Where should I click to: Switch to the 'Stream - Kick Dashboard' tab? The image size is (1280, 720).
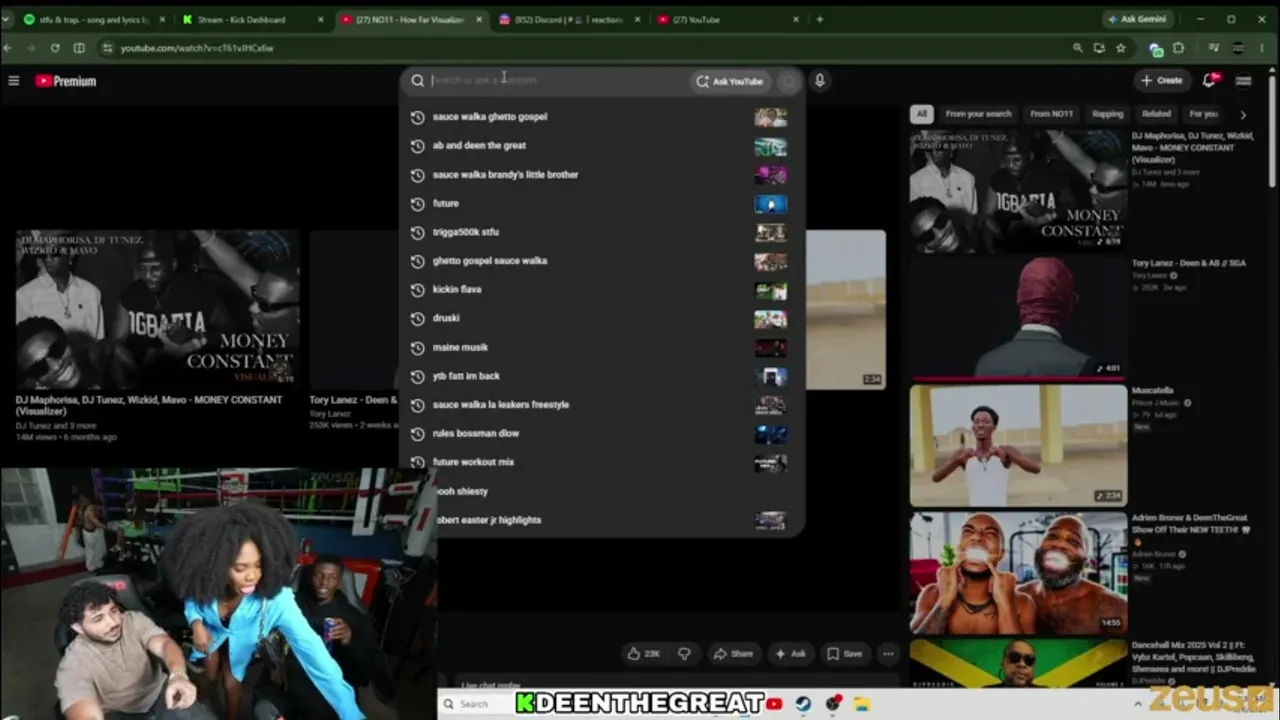253,19
